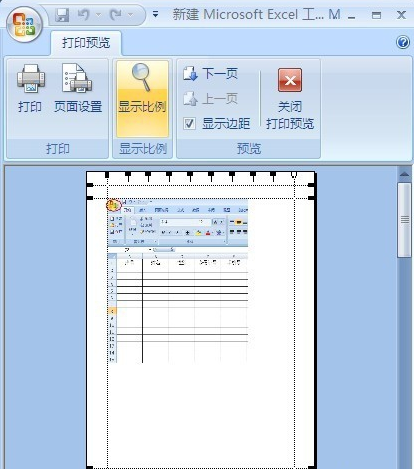Click the Save floppy disk icon
Screen dimensions: 414x469
pyautogui.click(x=62, y=15)
